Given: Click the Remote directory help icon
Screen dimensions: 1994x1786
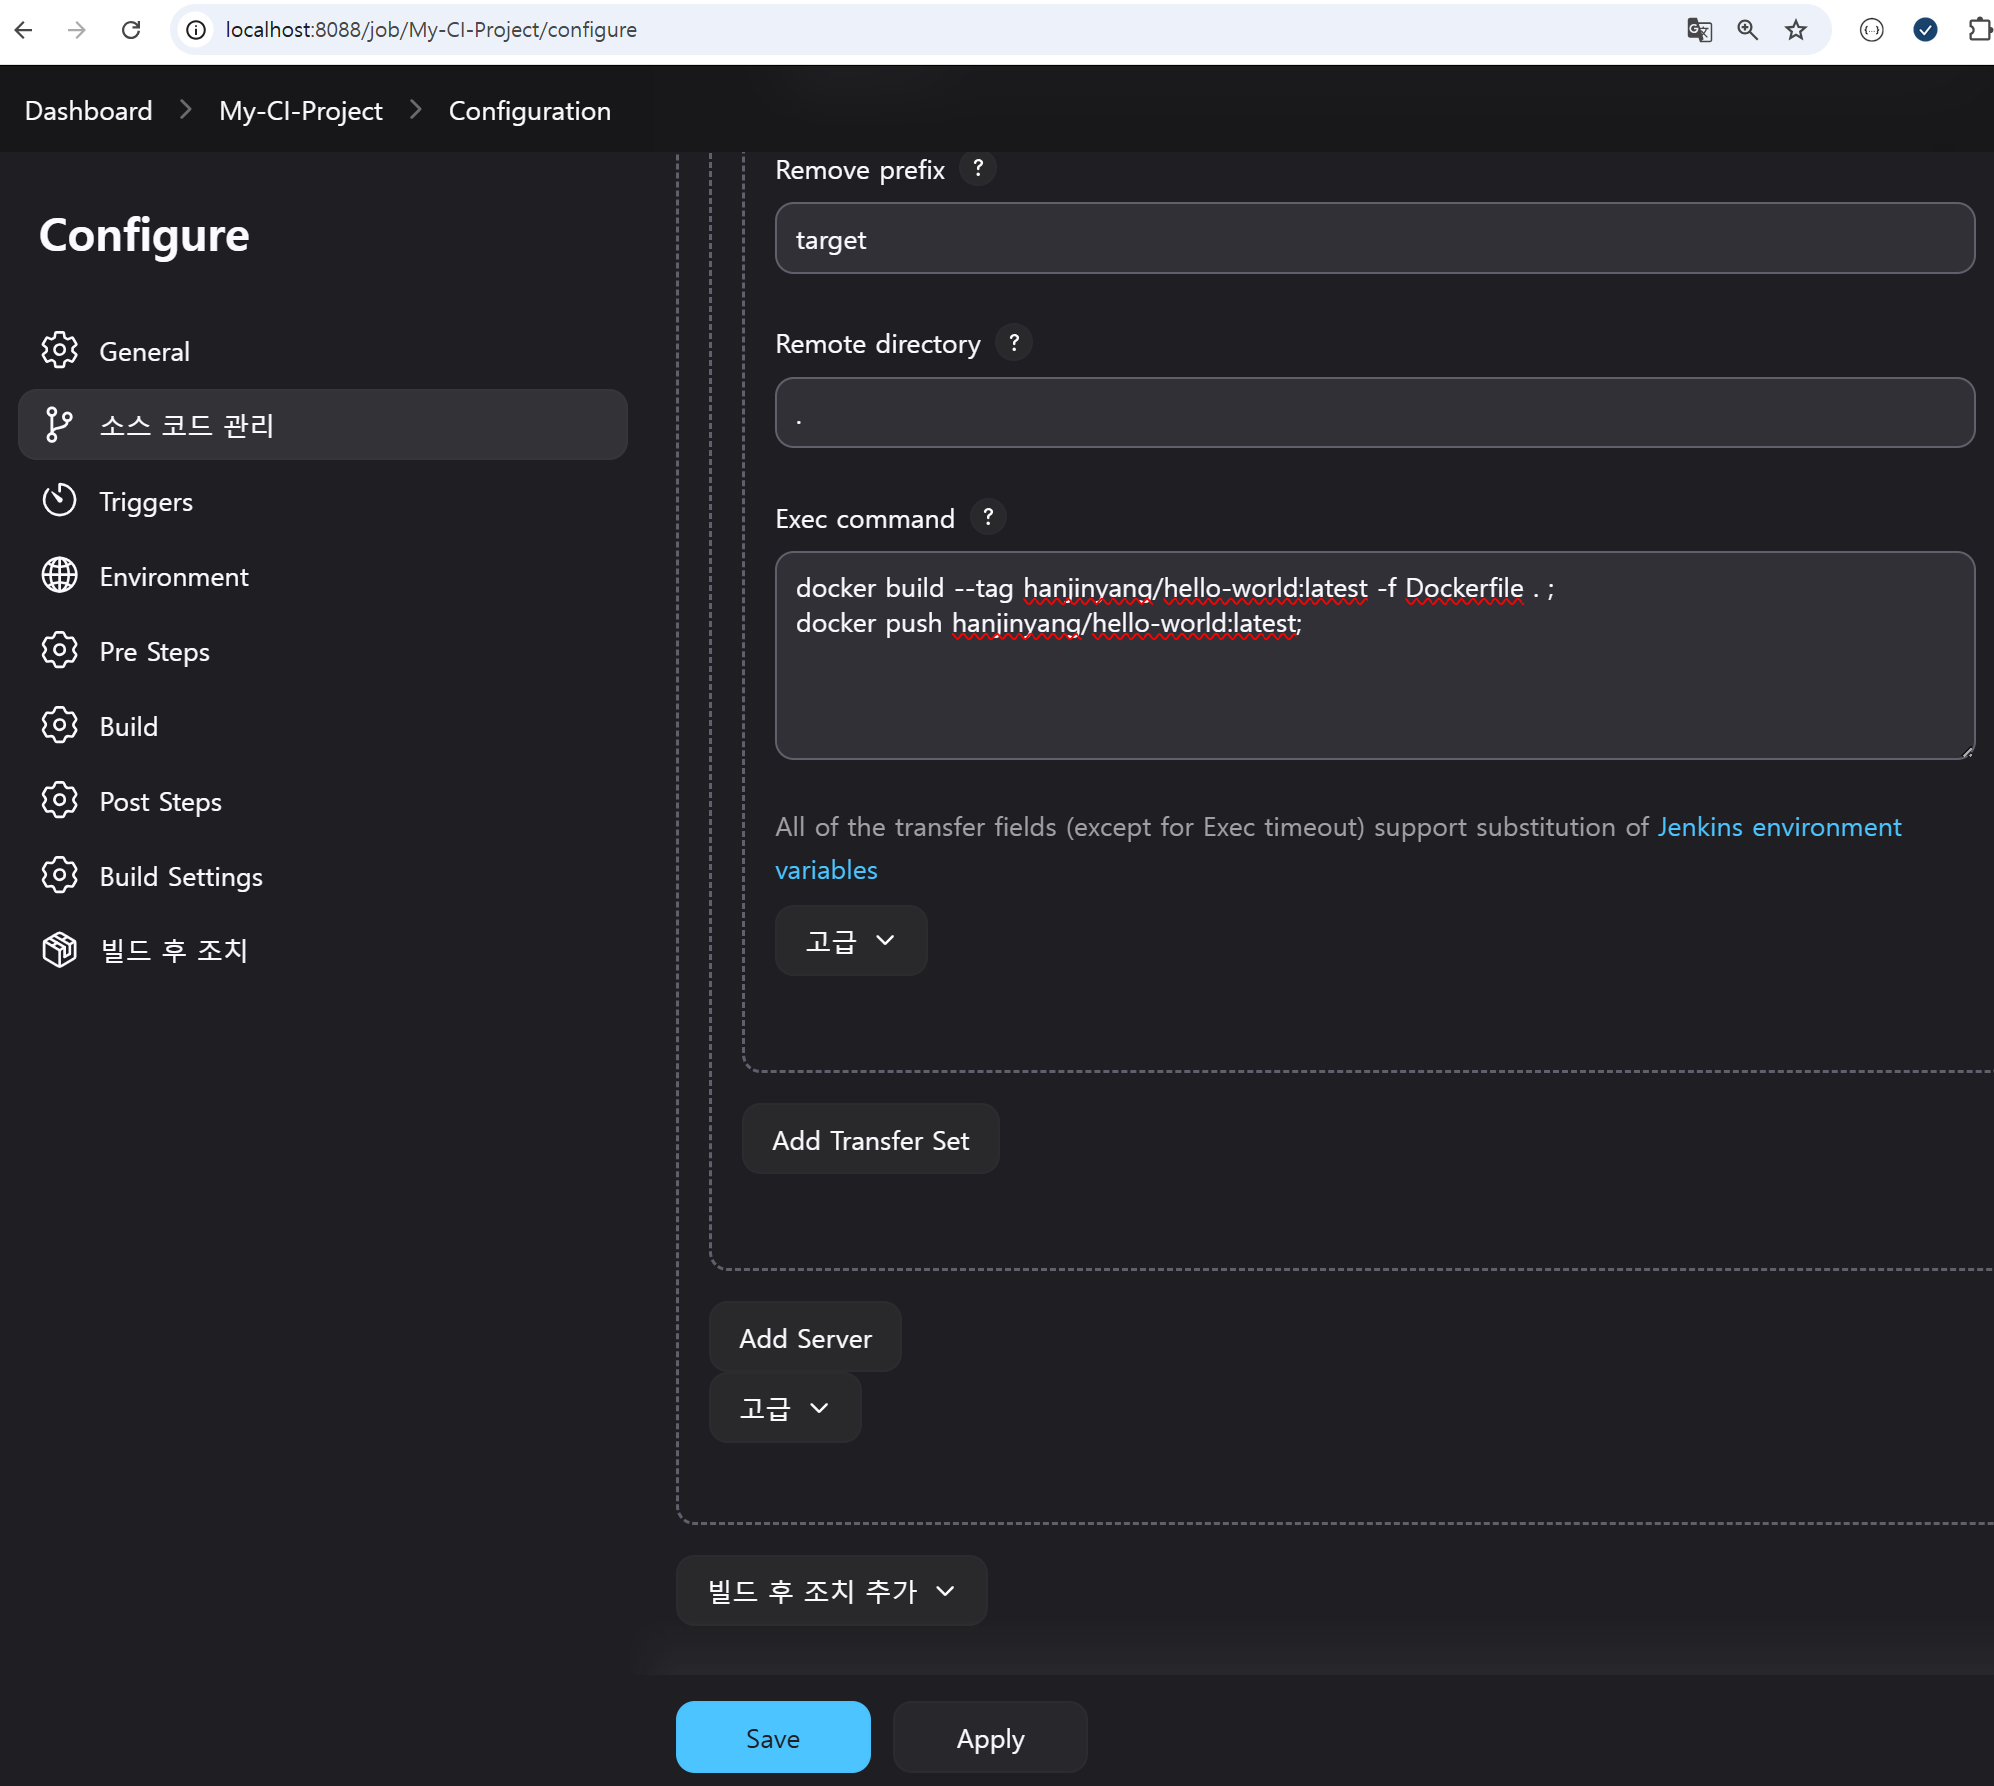Looking at the screenshot, I should click(x=1014, y=343).
